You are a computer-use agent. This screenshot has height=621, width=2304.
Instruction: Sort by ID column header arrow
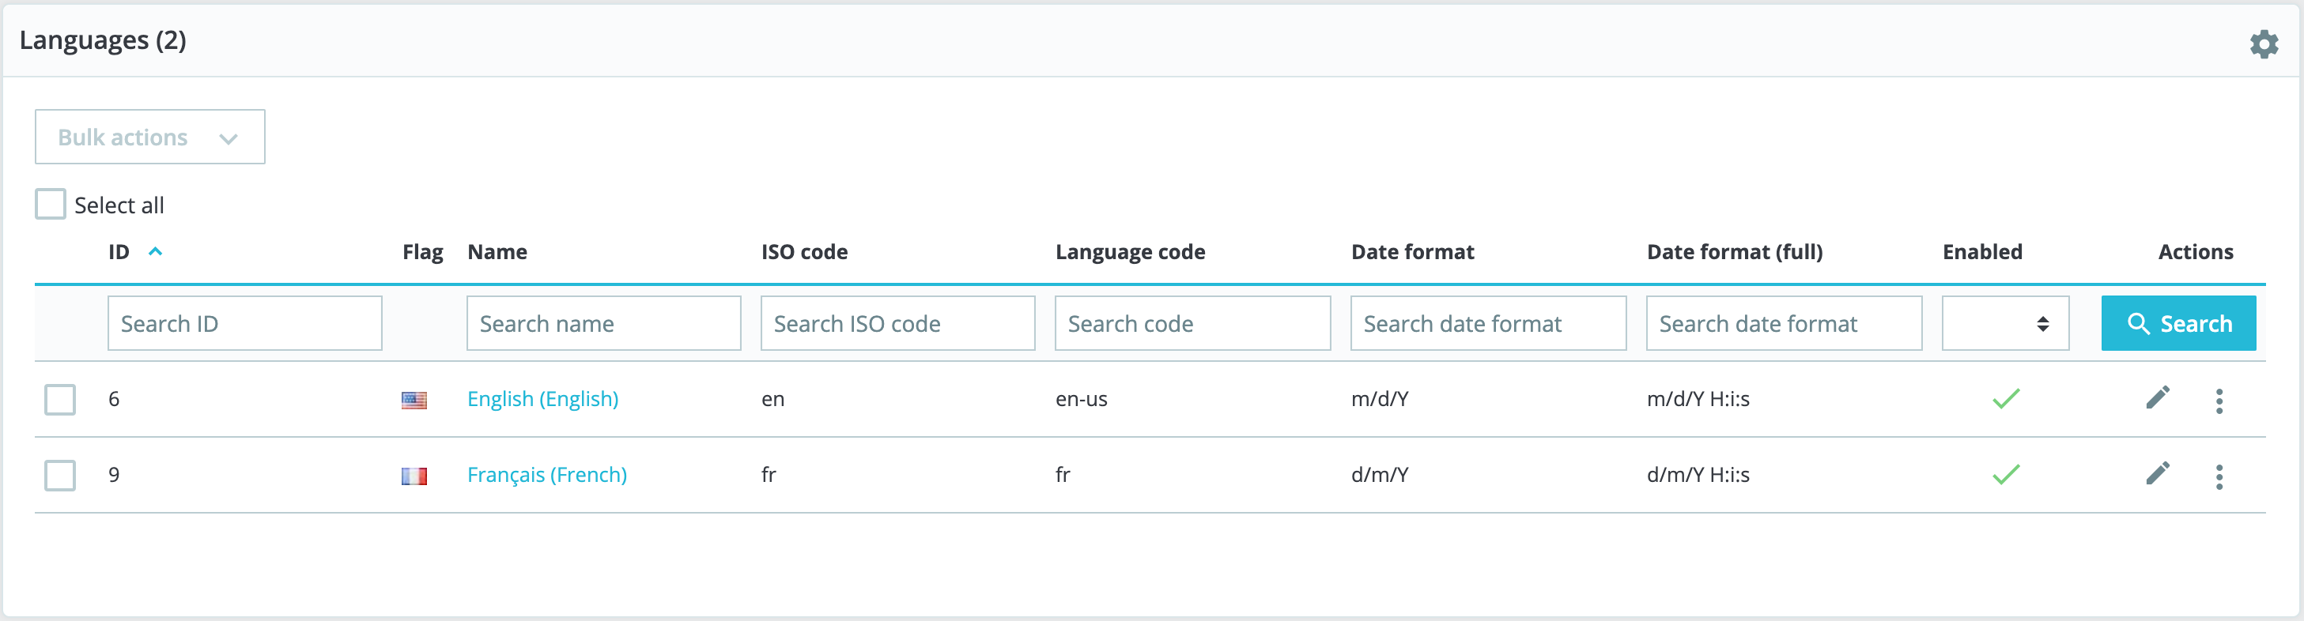pyautogui.click(x=155, y=252)
